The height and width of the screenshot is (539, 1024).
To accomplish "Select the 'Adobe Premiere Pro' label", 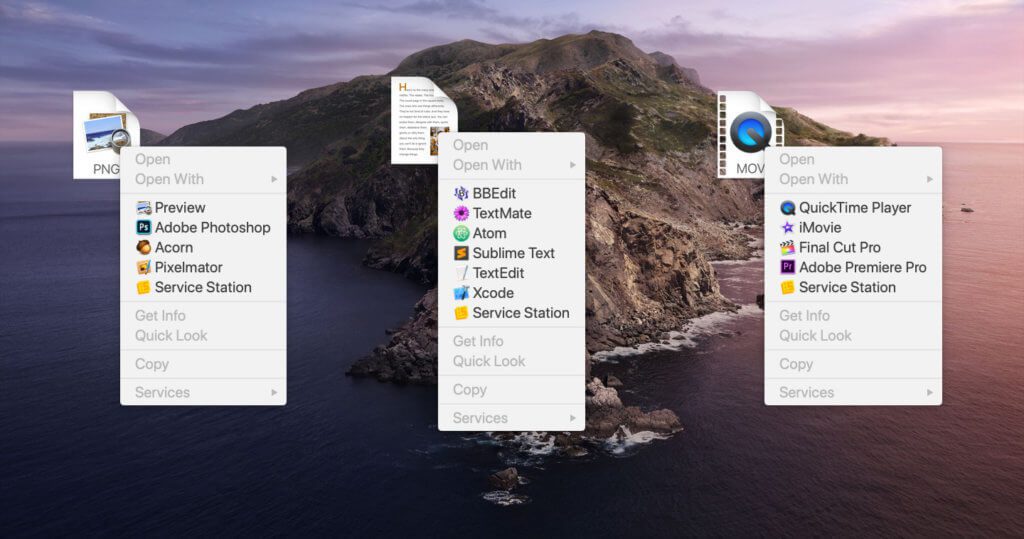I will 863,267.
